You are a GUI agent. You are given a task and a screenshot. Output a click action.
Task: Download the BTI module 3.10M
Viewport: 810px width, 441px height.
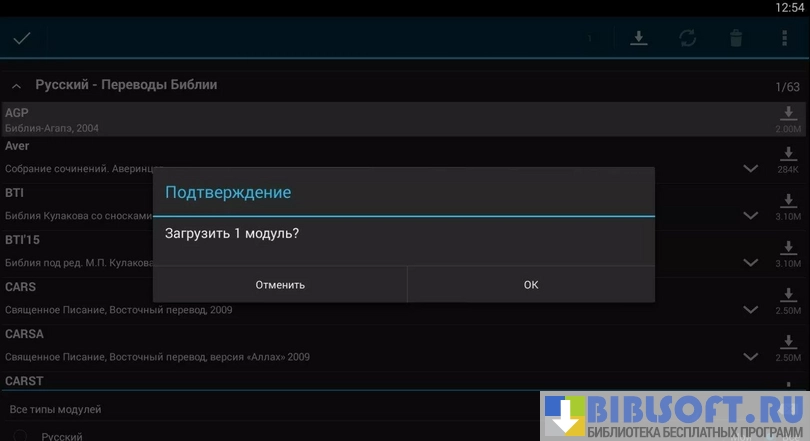(x=788, y=205)
